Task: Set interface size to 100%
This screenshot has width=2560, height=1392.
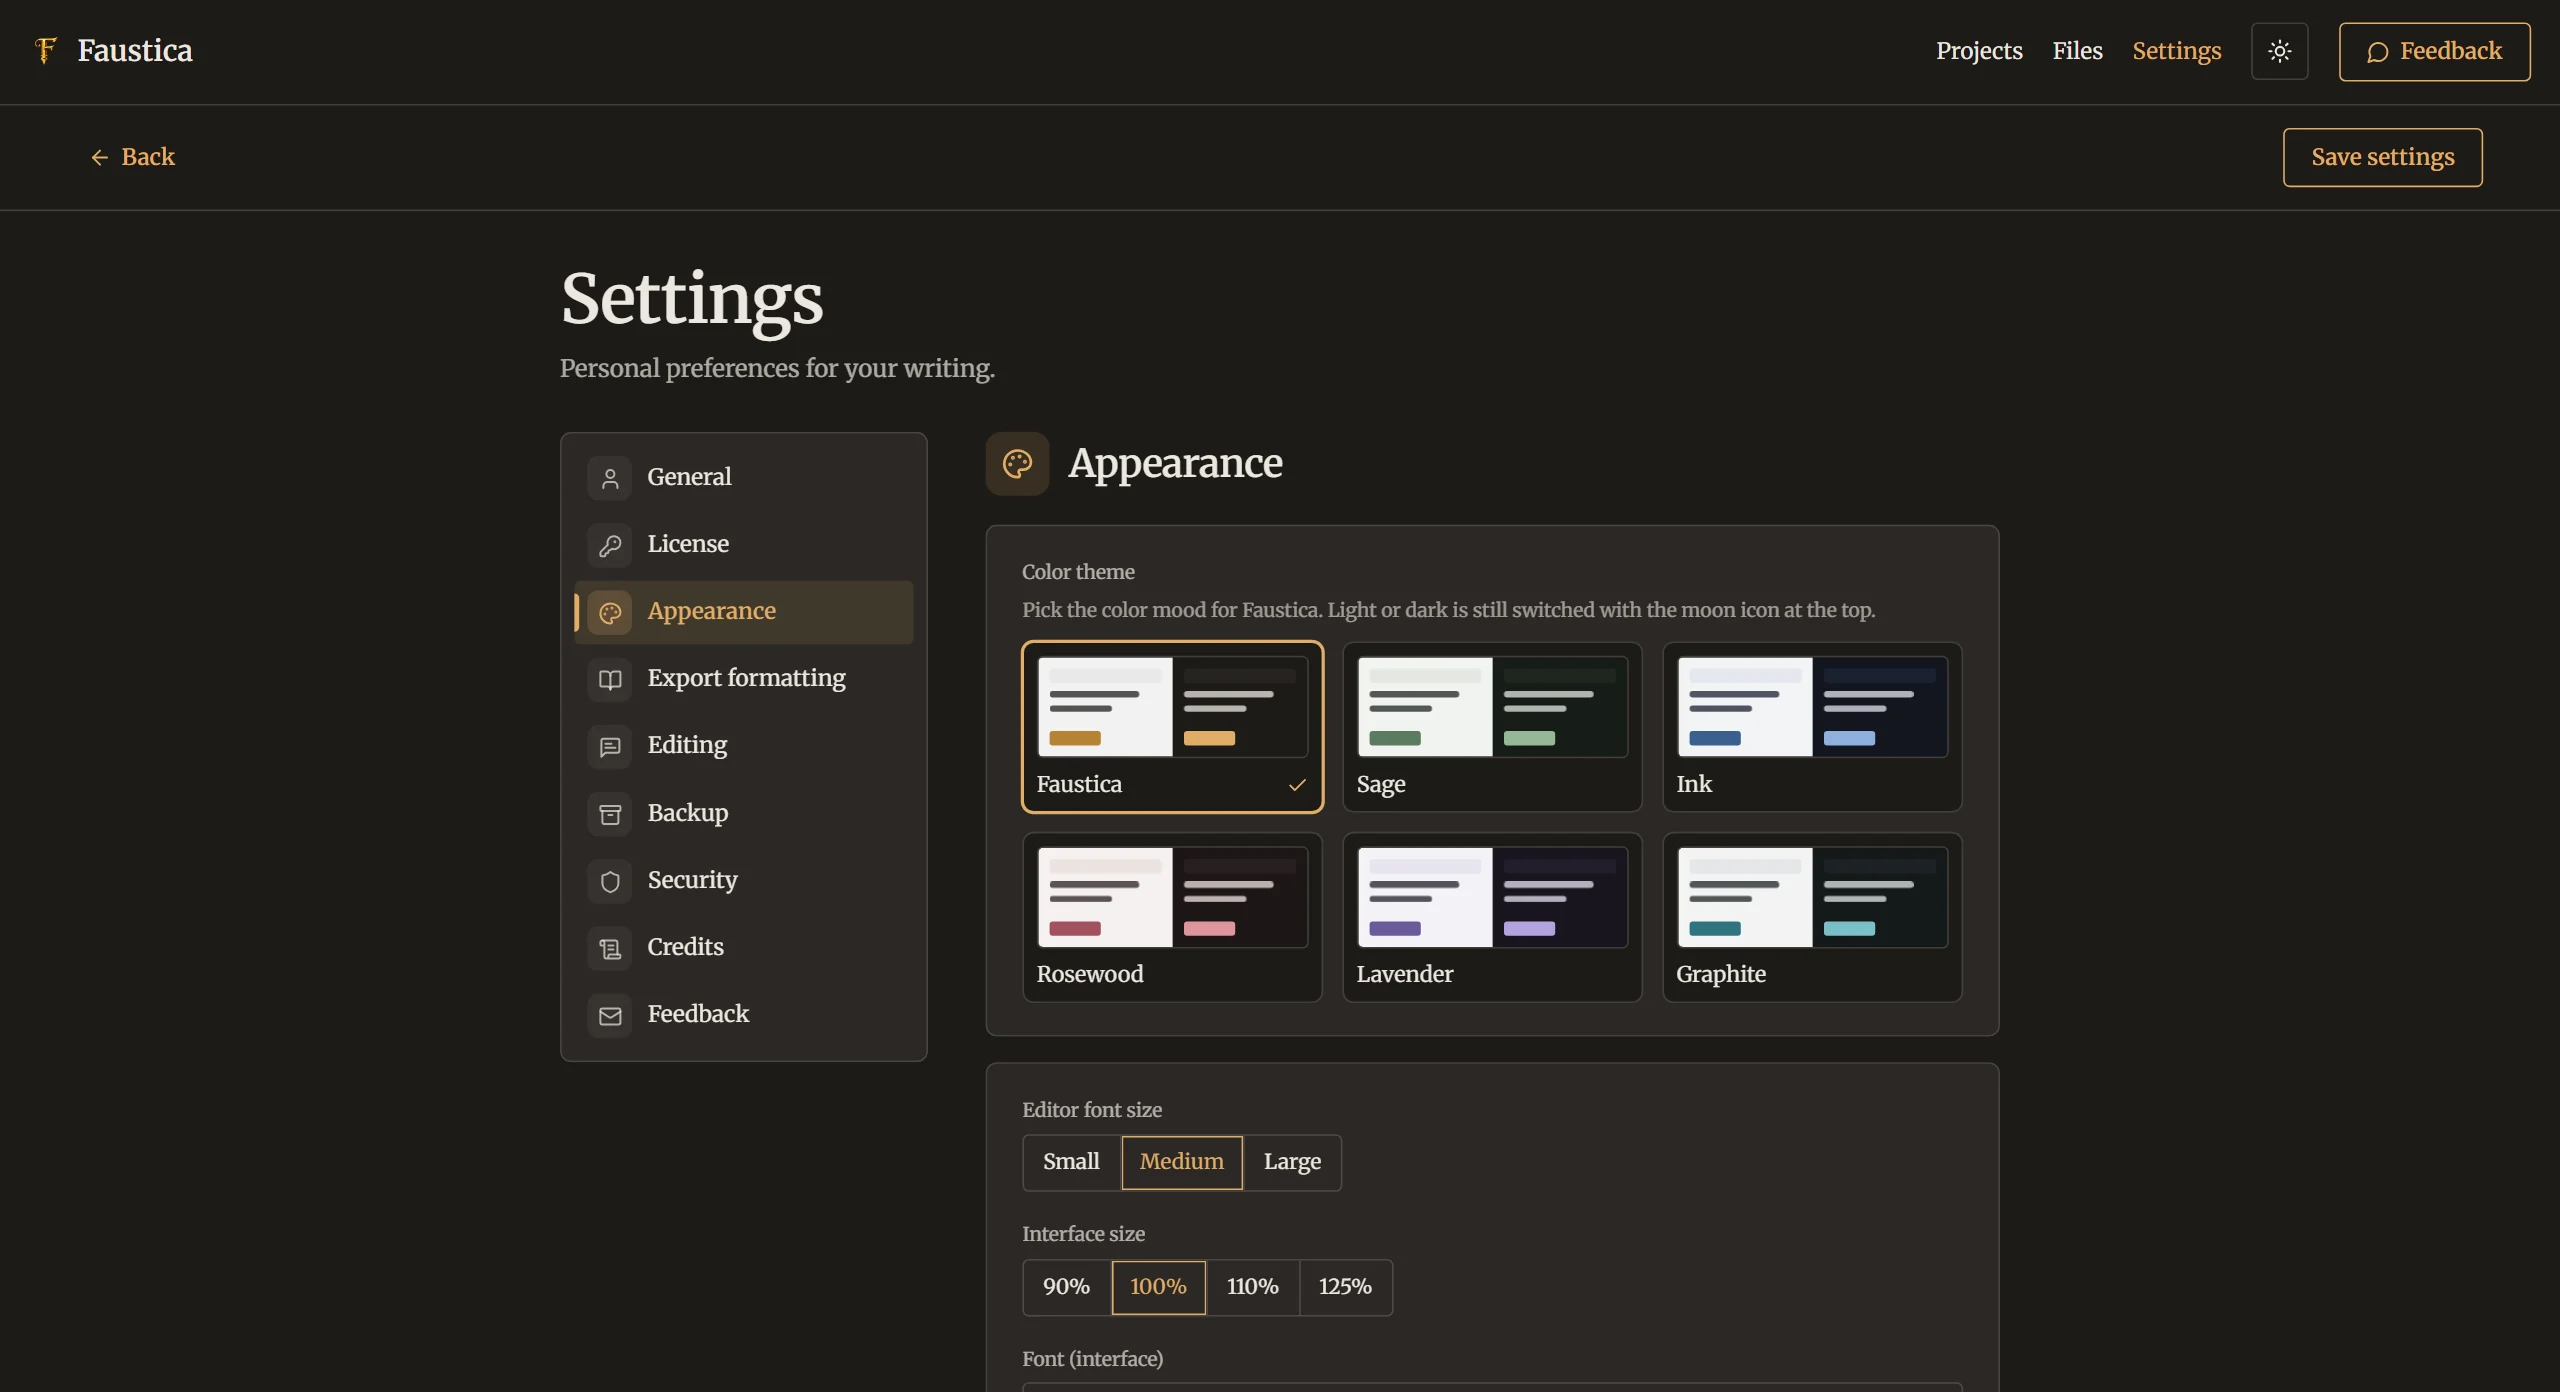Action: [x=1158, y=1287]
